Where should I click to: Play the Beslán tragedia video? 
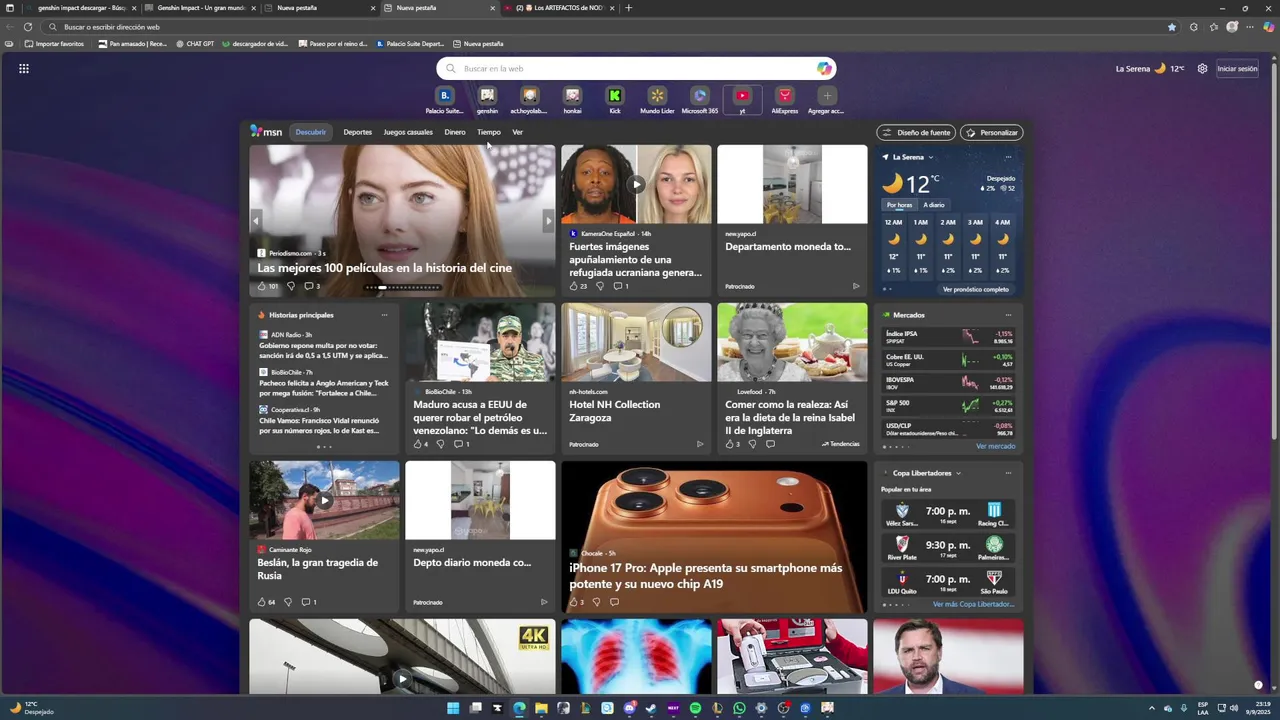tap(324, 500)
